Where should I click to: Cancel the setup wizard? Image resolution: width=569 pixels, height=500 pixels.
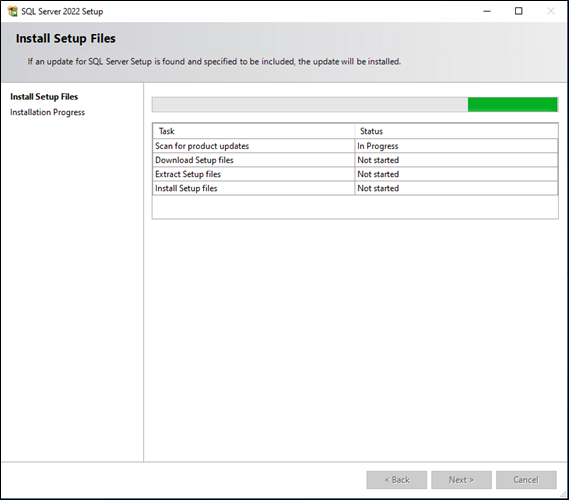(526, 480)
